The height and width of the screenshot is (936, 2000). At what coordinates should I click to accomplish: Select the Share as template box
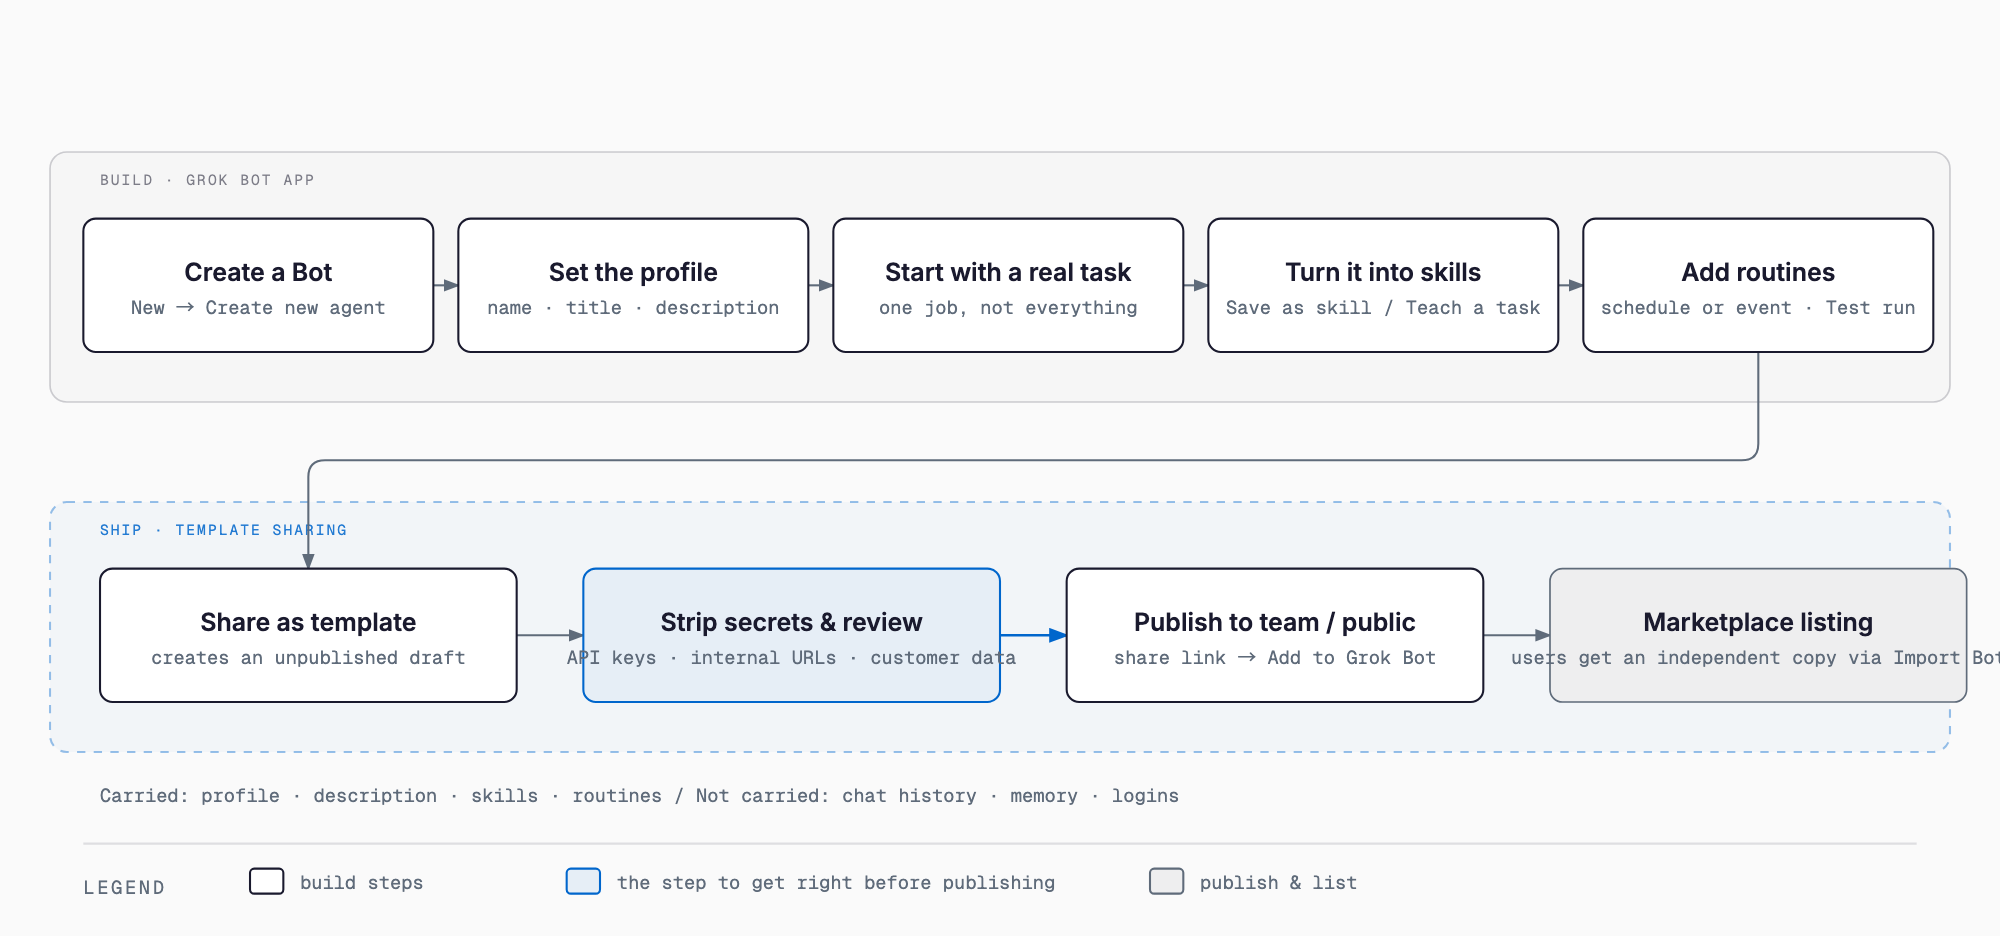click(308, 635)
